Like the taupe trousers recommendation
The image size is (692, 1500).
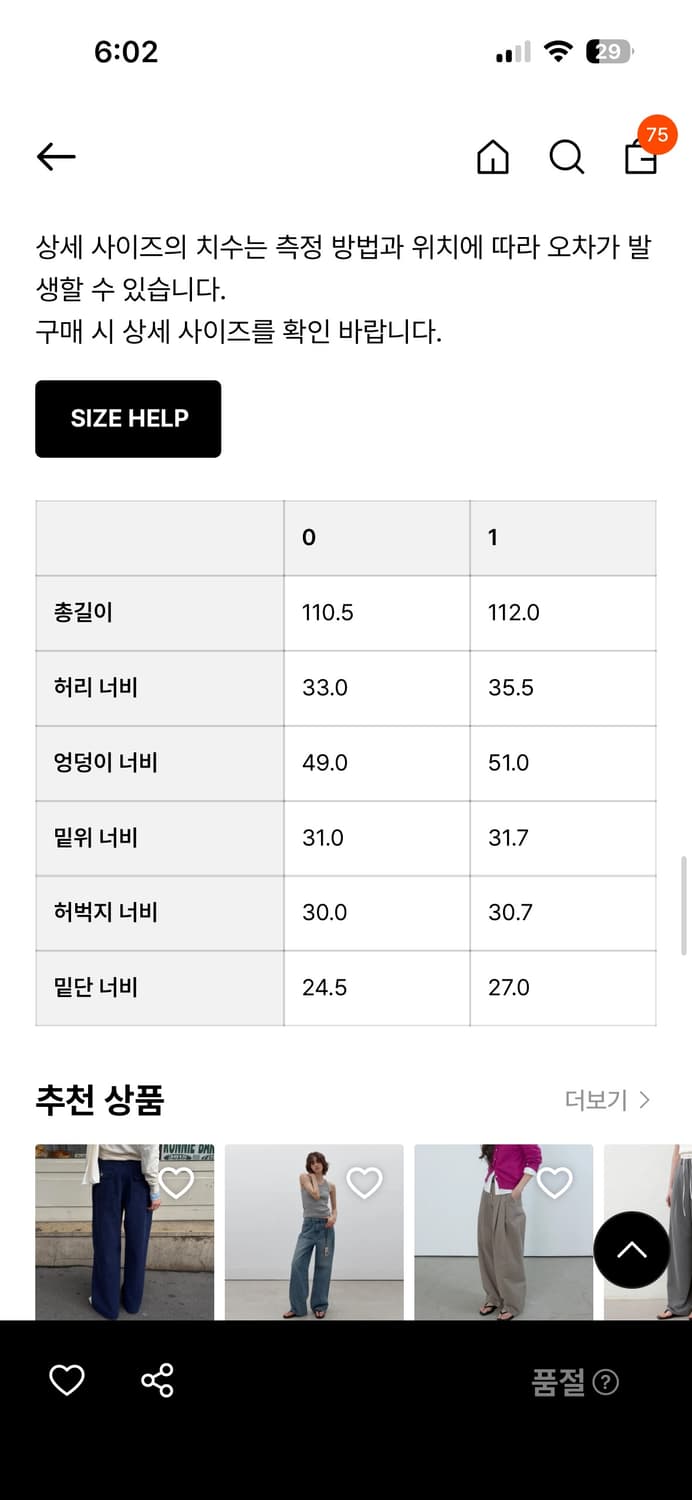point(553,1182)
